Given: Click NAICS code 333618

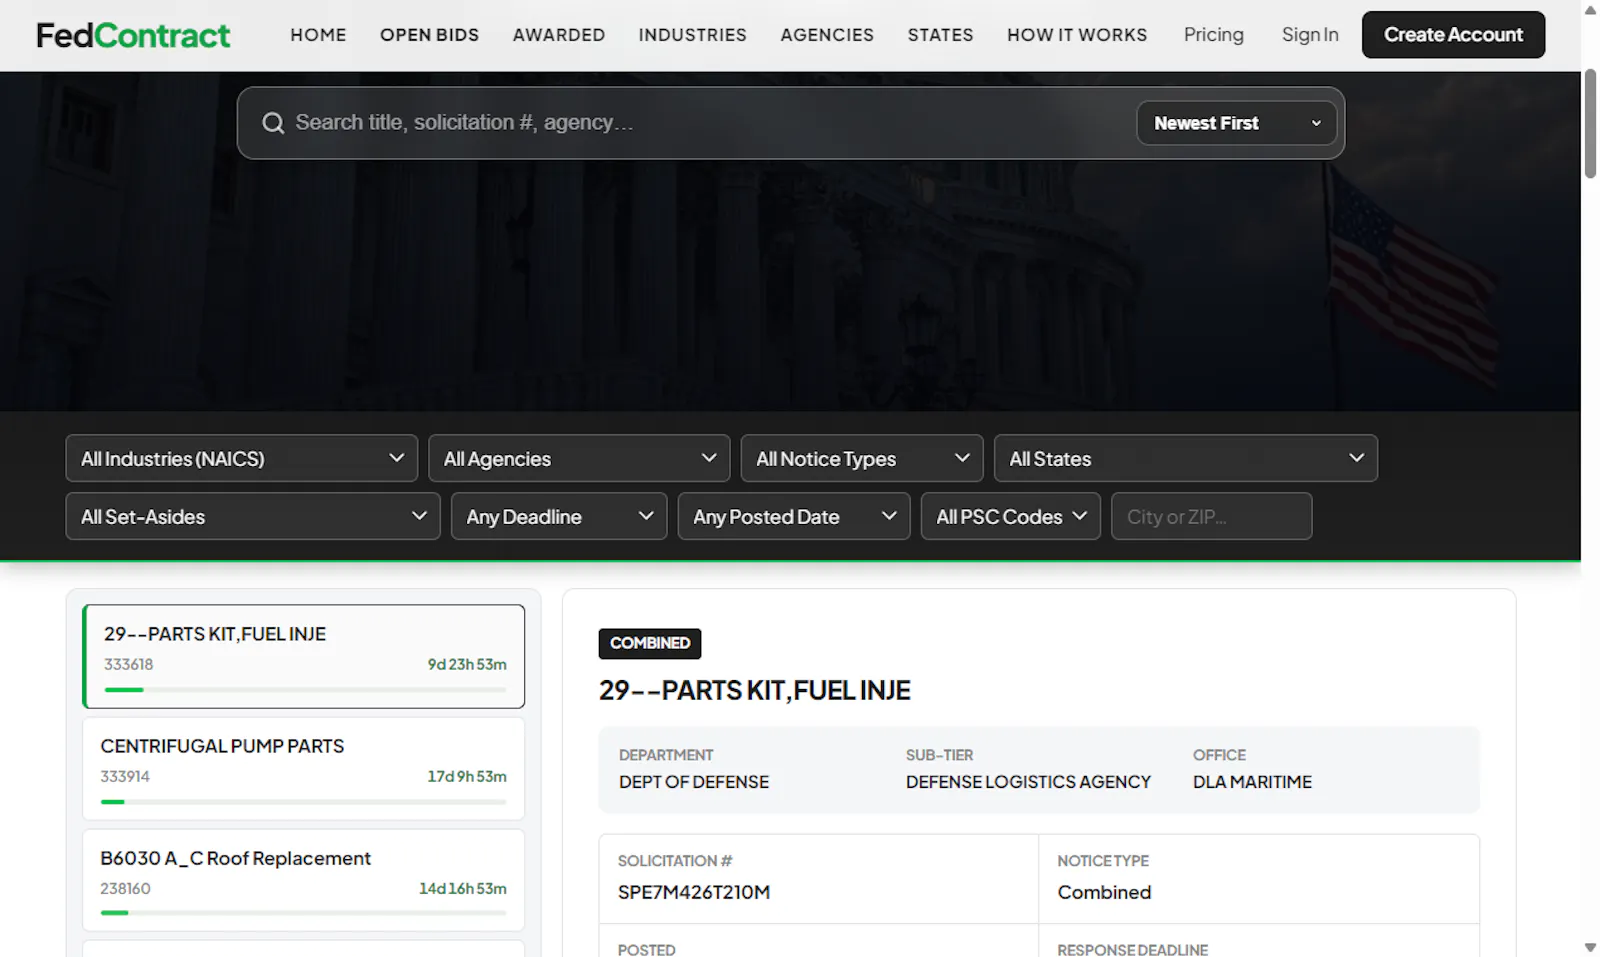Looking at the screenshot, I should pyautogui.click(x=129, y=664).
